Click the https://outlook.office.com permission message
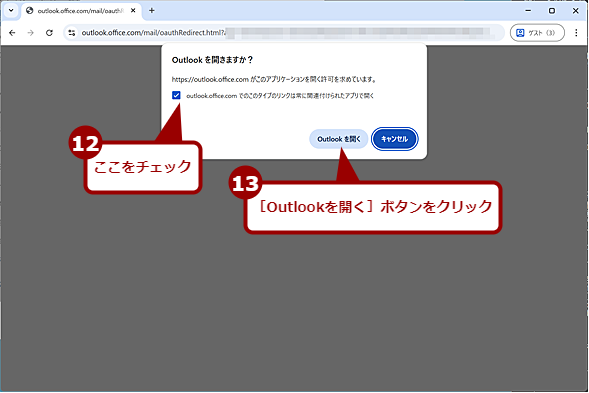Screen dimensions: 589x393 point(274,79)
